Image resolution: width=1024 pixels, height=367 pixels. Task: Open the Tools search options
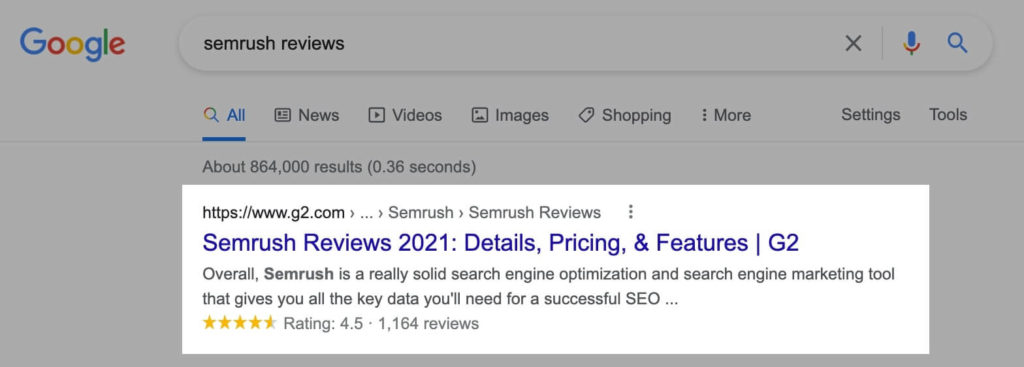pyautogui.click(x=948, y=115)
